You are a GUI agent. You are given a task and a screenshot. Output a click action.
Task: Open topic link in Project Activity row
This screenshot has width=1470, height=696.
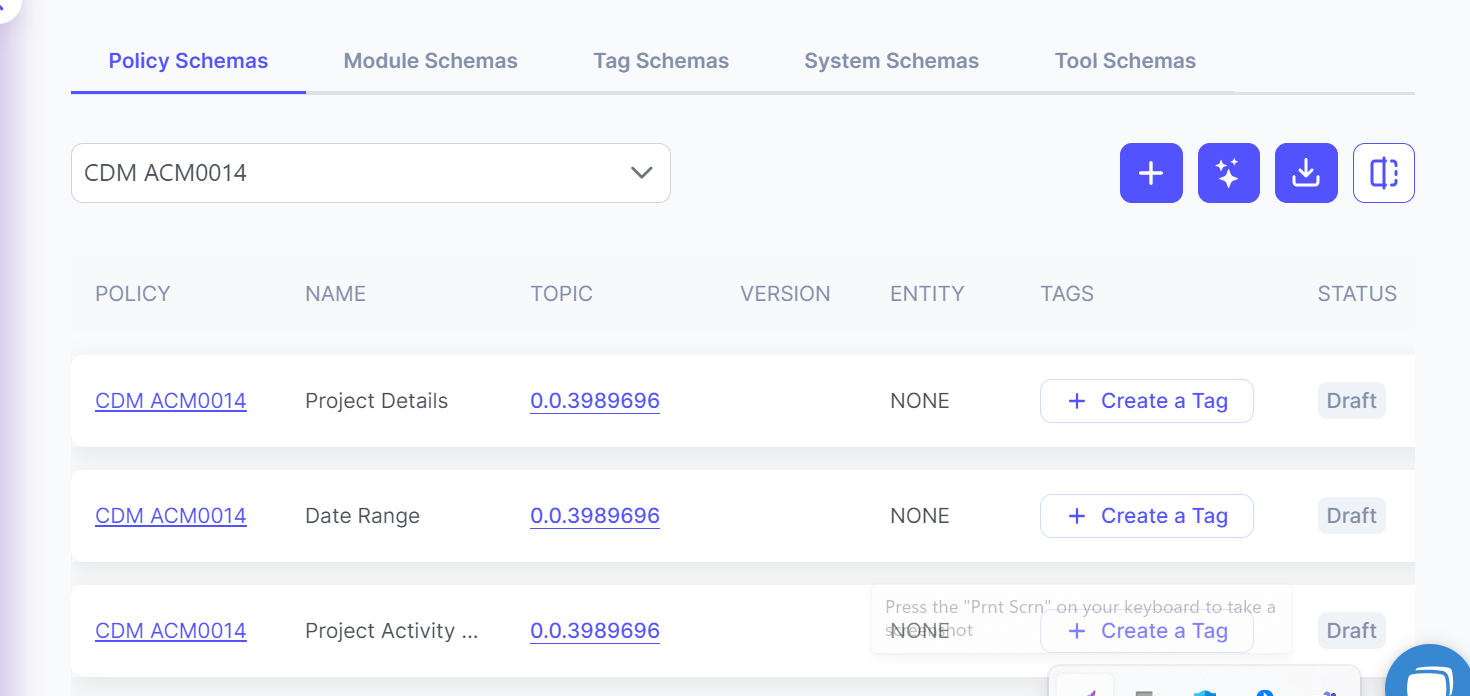pos(595,631)
